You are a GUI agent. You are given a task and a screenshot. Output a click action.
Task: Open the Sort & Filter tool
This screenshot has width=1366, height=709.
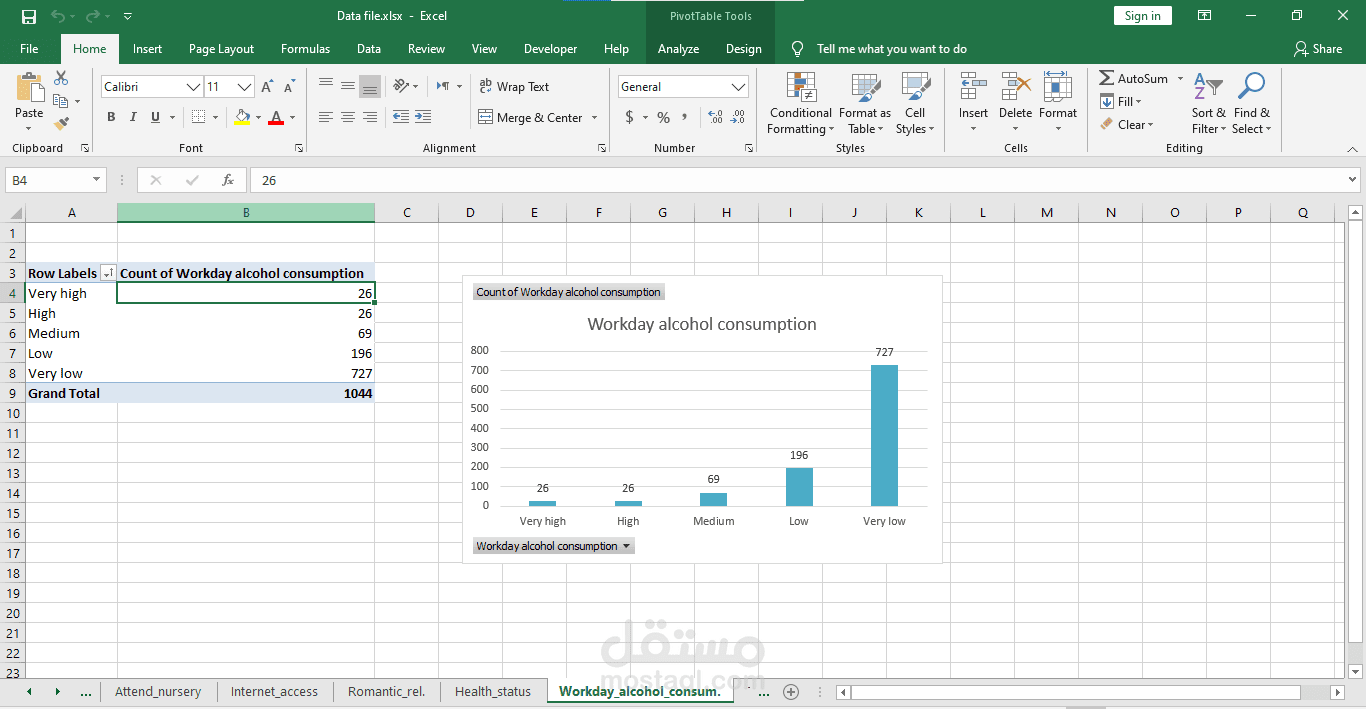pyautogui.click(x=1208, y=103)
